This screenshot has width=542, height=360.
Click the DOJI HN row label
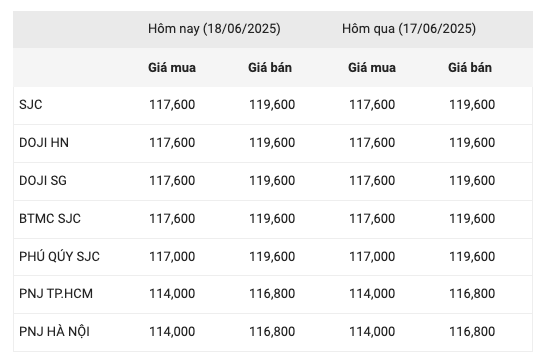[44, 142]
